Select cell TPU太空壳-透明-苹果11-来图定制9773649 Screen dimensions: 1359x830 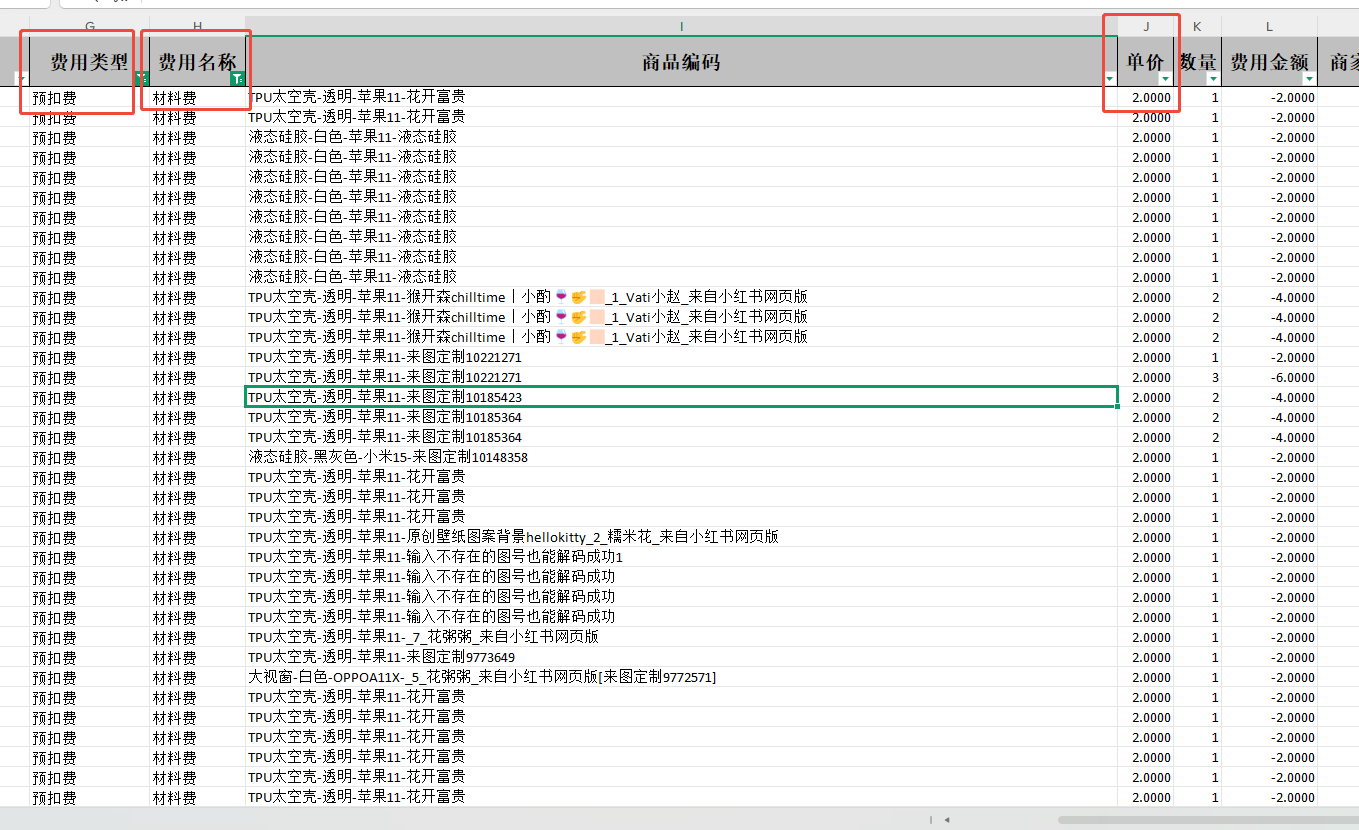[681, 657]
